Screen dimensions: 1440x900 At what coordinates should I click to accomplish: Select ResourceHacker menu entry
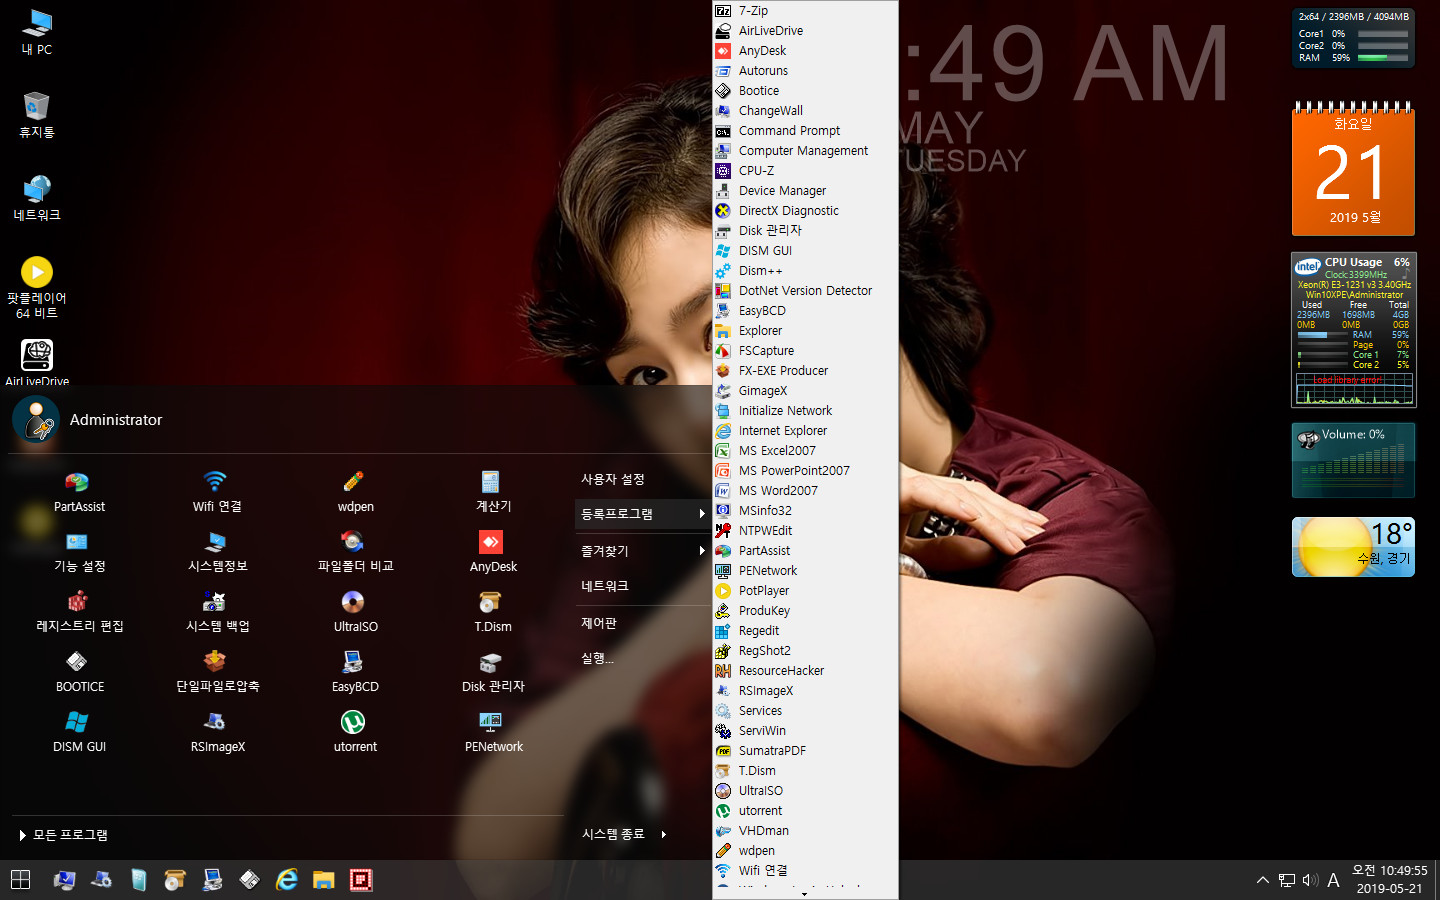click(x=805, y=671)
